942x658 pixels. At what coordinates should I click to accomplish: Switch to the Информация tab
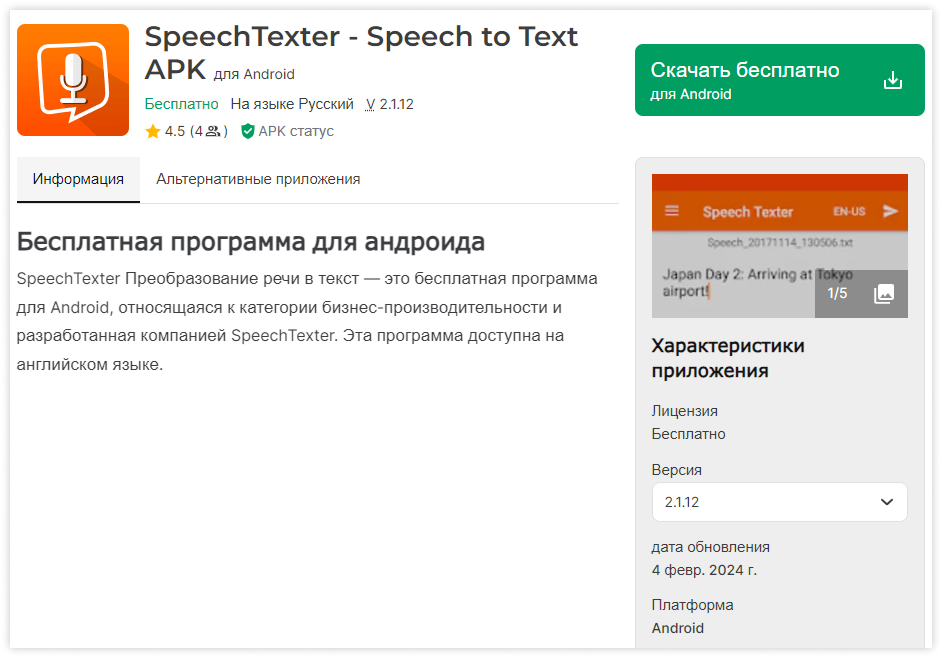78,179
